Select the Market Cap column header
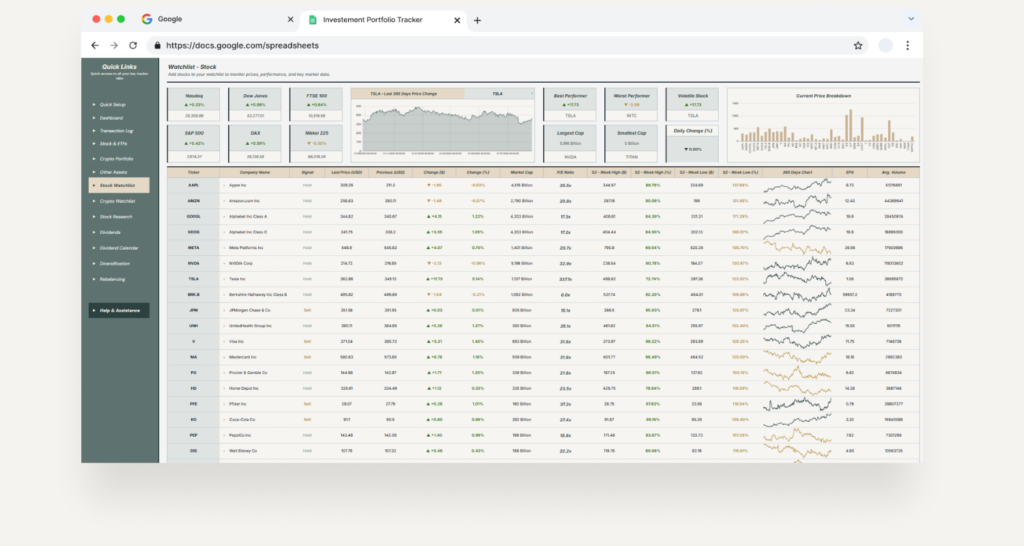The width and height of the screenshot is (1024, 546). [521, 172]
